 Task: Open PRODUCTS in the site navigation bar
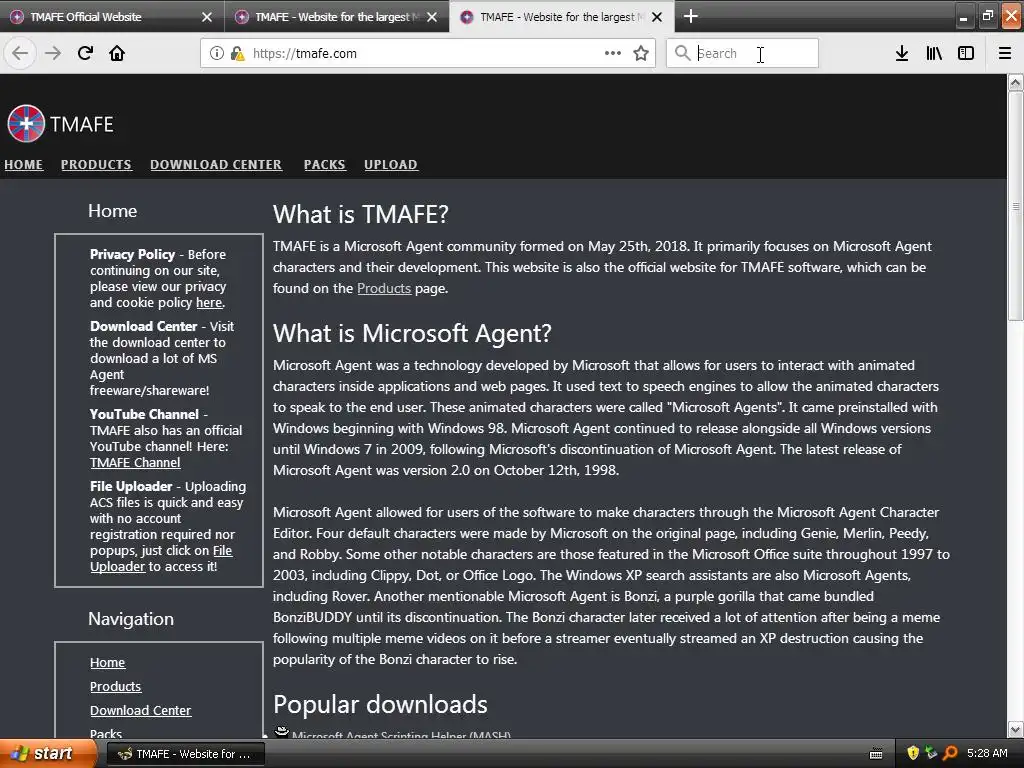click(x=96, y=165)
